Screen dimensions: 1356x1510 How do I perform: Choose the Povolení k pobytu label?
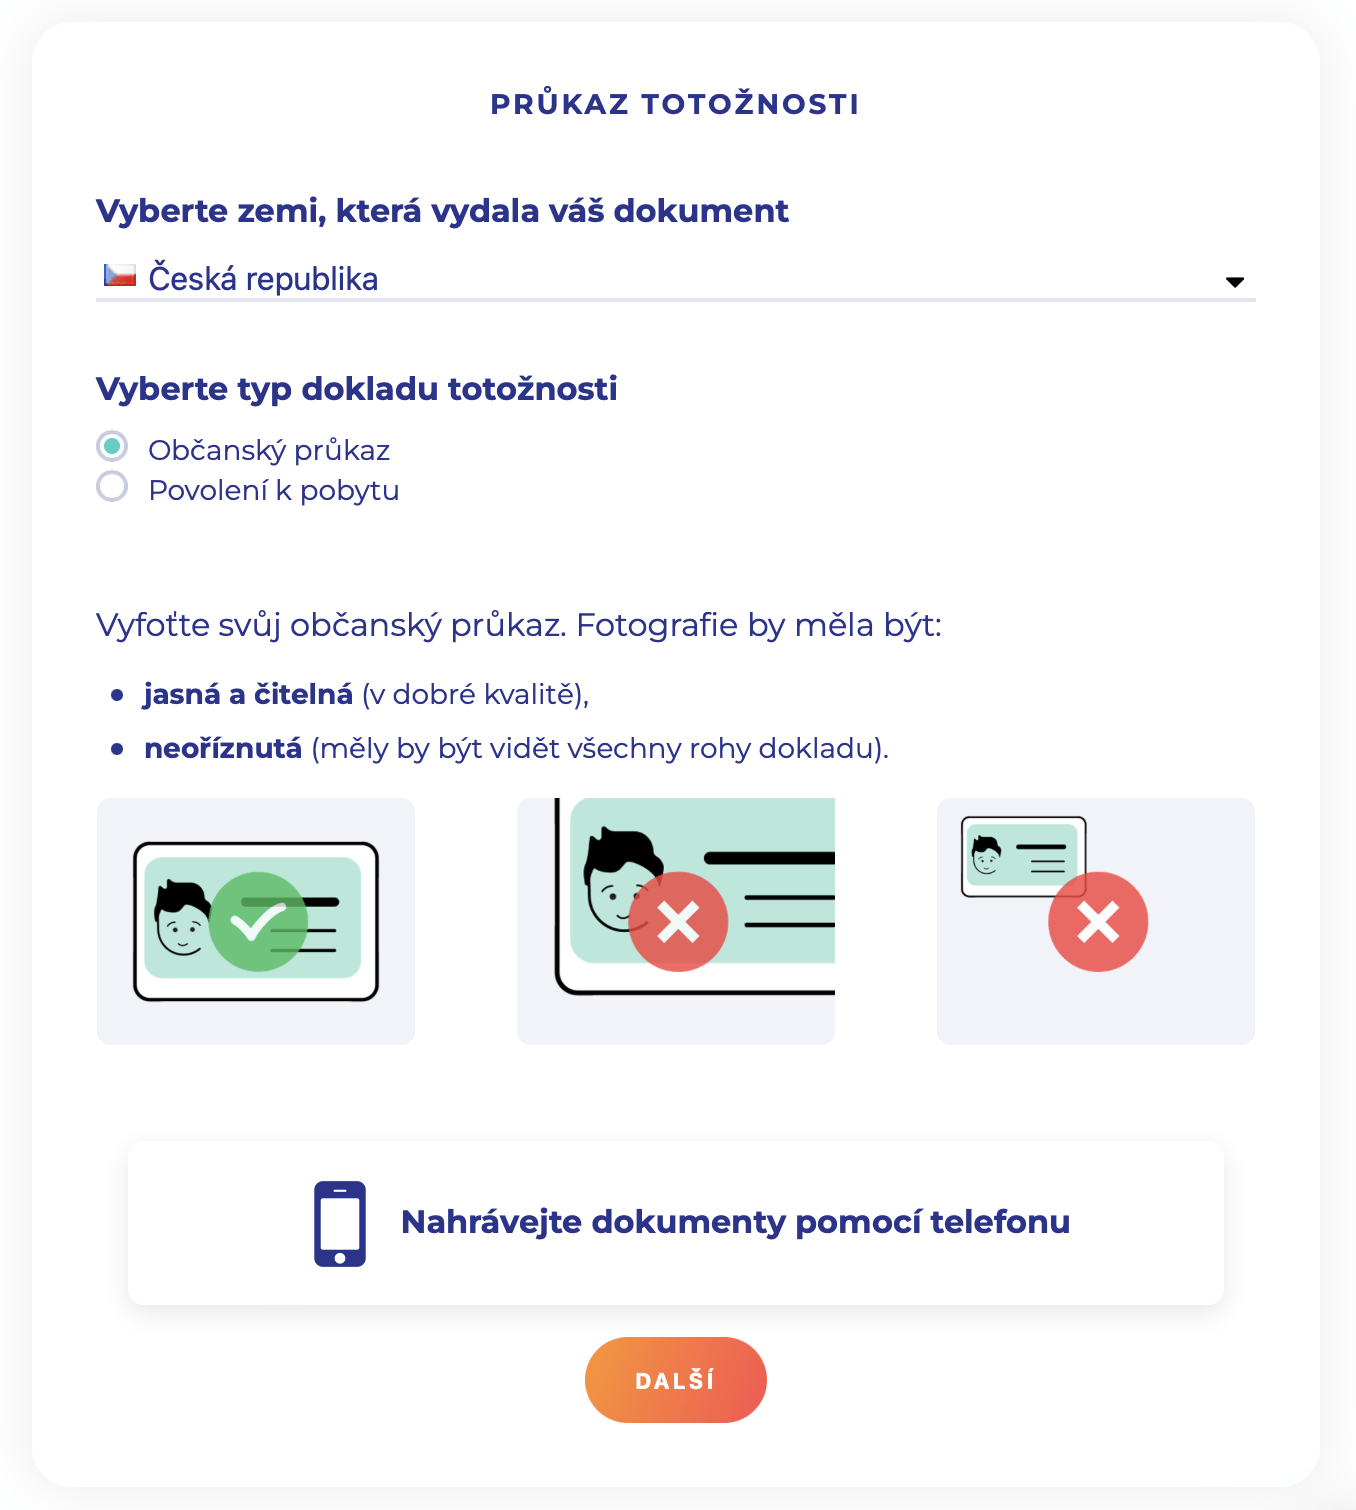274,490
